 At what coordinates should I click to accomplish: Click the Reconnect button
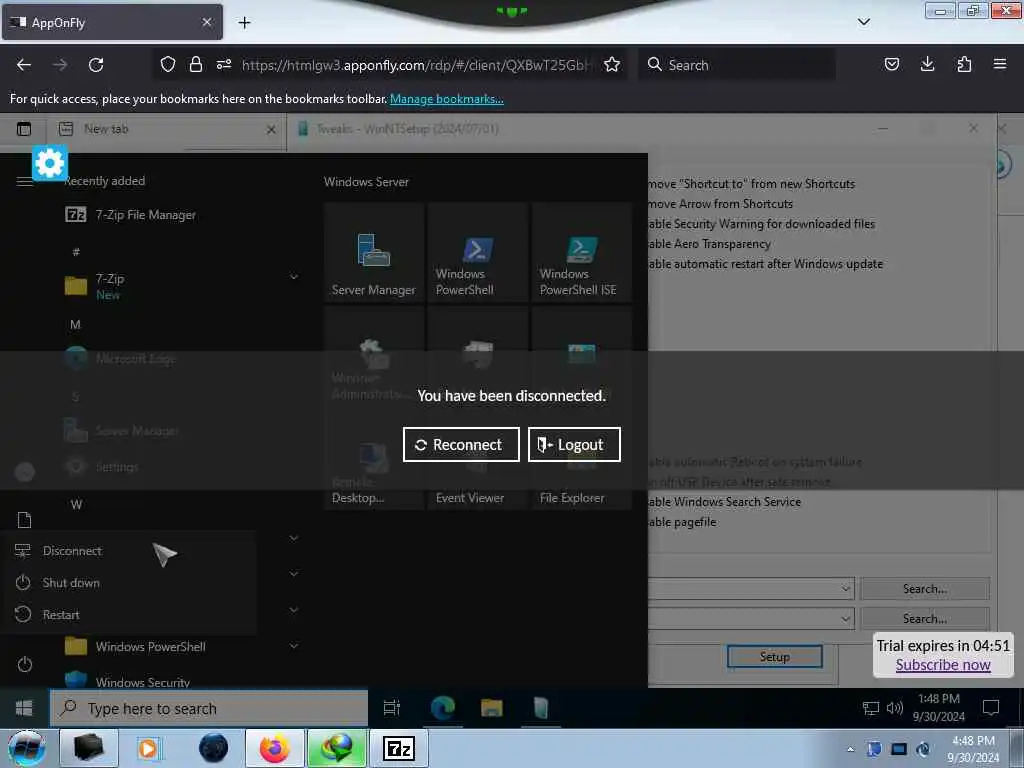[461, 445]
